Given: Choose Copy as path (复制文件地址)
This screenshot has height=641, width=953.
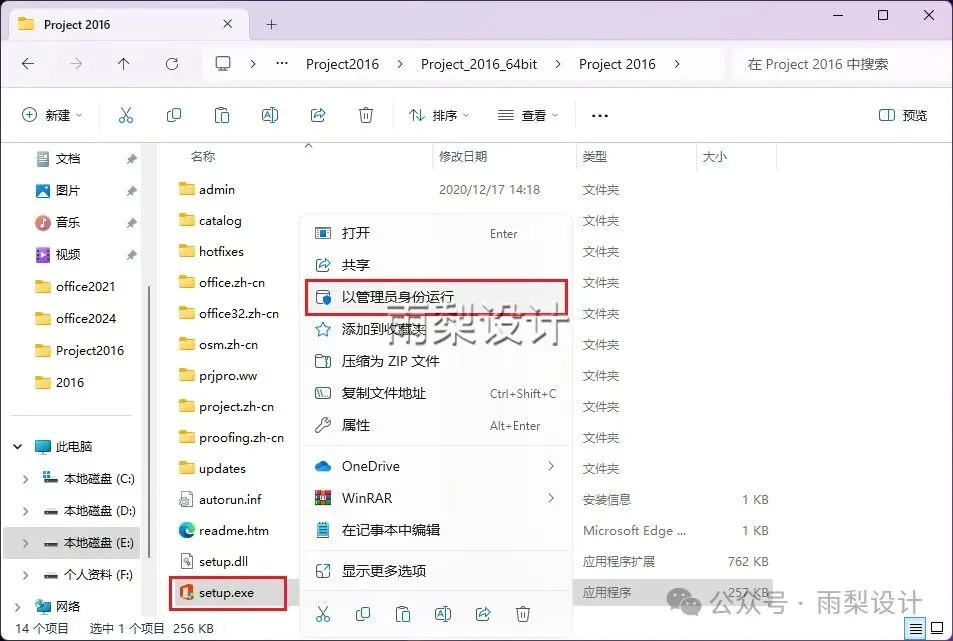Looking at the screenshot, I should tap(436, 393).
